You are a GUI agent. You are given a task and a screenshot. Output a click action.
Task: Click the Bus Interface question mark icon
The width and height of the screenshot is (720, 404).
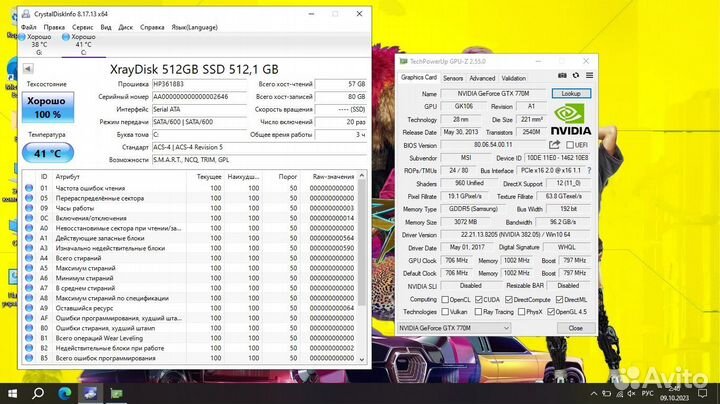[589, 170]
